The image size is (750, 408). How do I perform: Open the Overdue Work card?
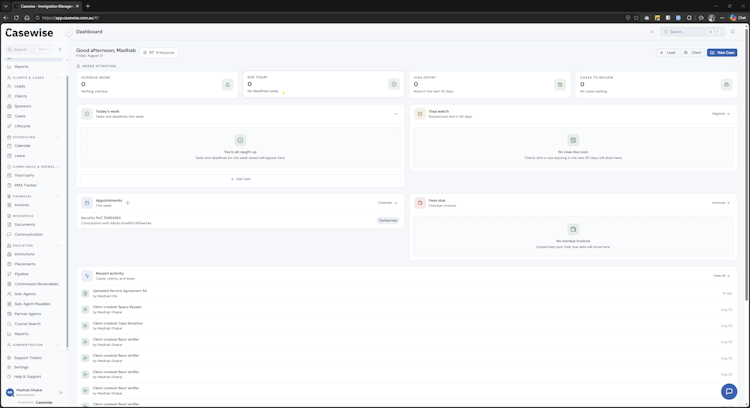157,85
